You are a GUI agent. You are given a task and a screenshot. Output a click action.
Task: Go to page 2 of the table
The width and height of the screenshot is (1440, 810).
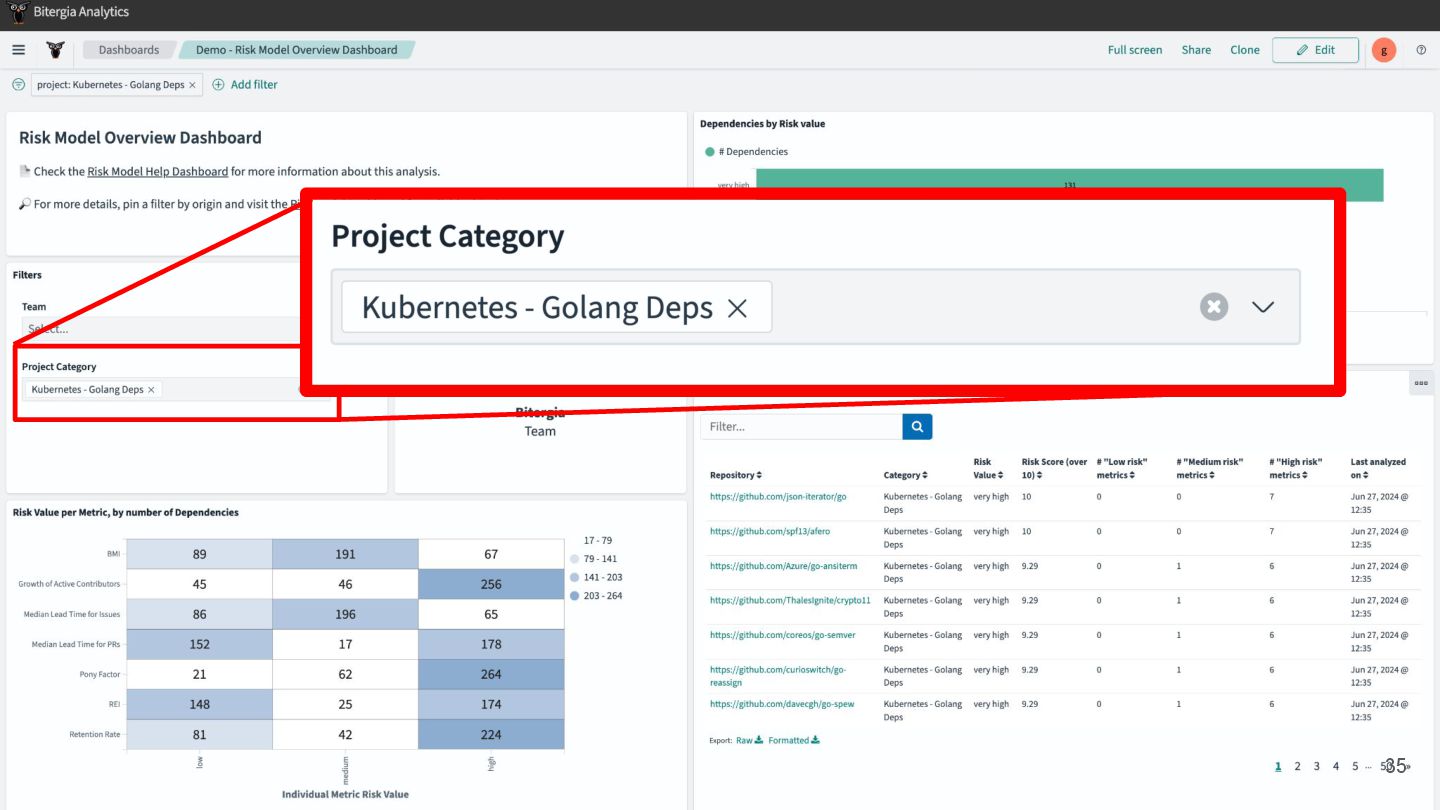(1297, 766)
